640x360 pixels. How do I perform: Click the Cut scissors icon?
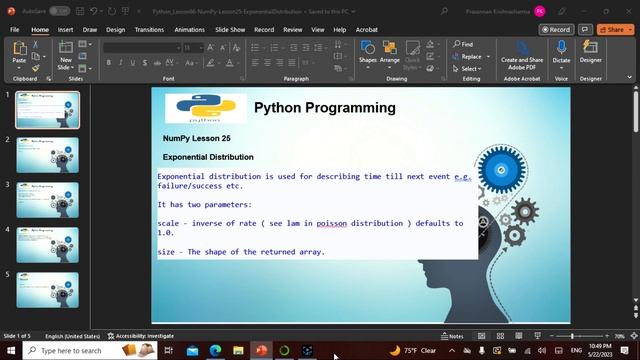point(36,44)
